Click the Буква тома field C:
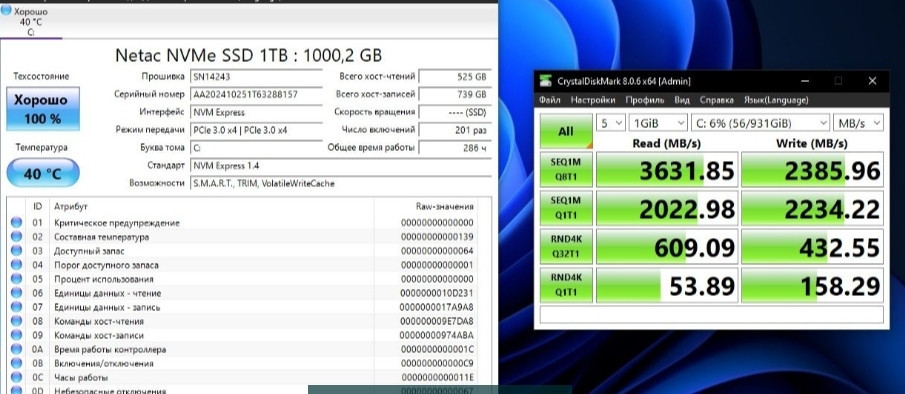The height and width of the screenshot is (394, 905). [256, 148]
